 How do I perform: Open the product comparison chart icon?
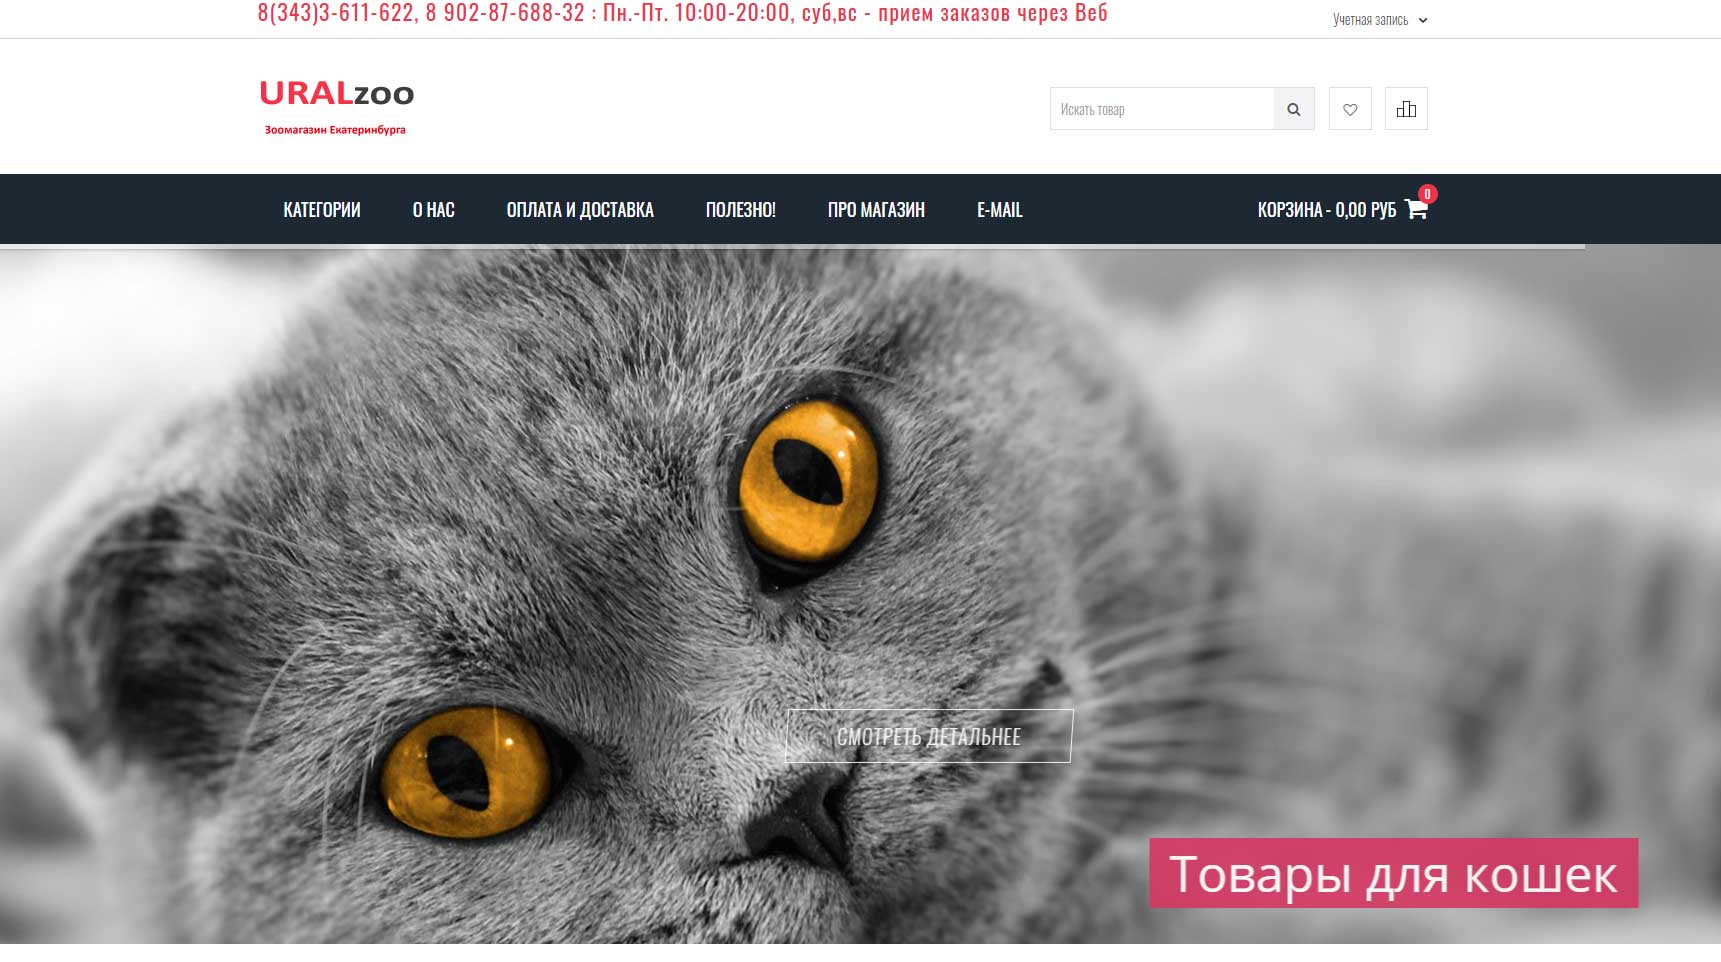pos(1406,109)
